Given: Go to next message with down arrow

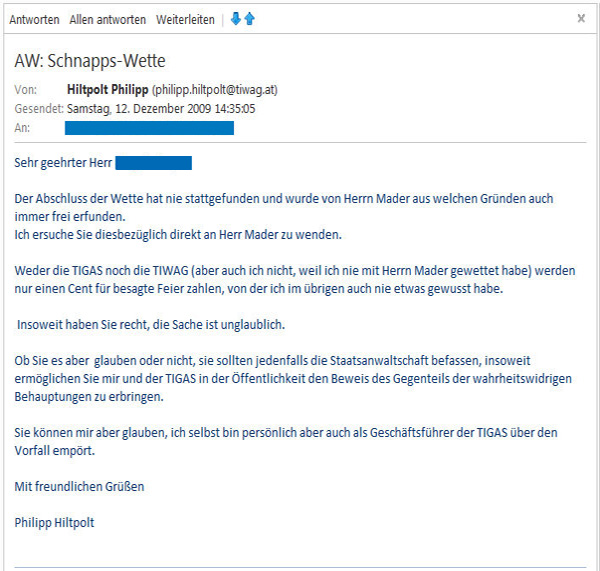Looking at the screenshot, I should tap(236, 18).
